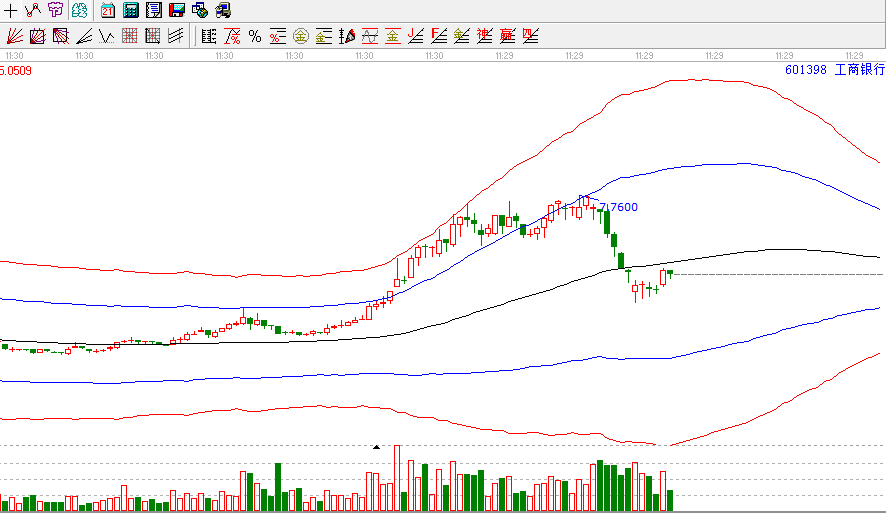
Task: Click the black percent sign tool
Action: [255, 36]
